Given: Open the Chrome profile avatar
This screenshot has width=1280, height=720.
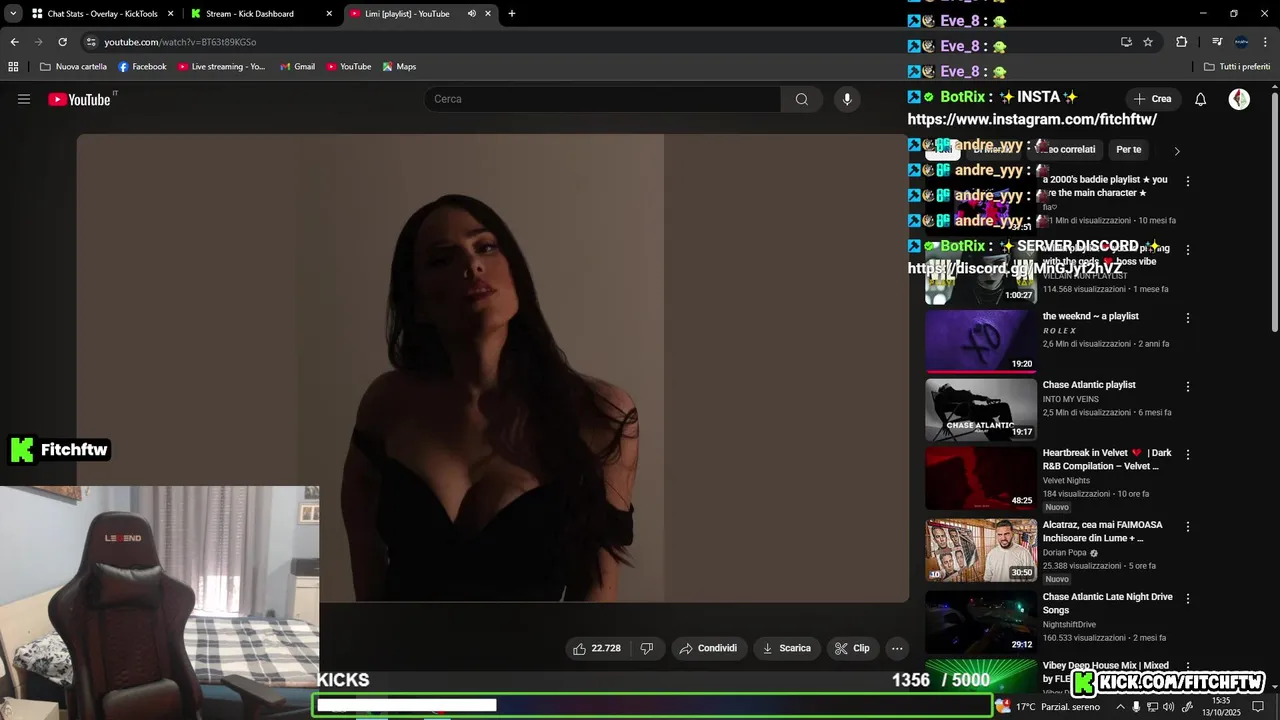Looking at the screenshot, I should (x=1241, y=42).
